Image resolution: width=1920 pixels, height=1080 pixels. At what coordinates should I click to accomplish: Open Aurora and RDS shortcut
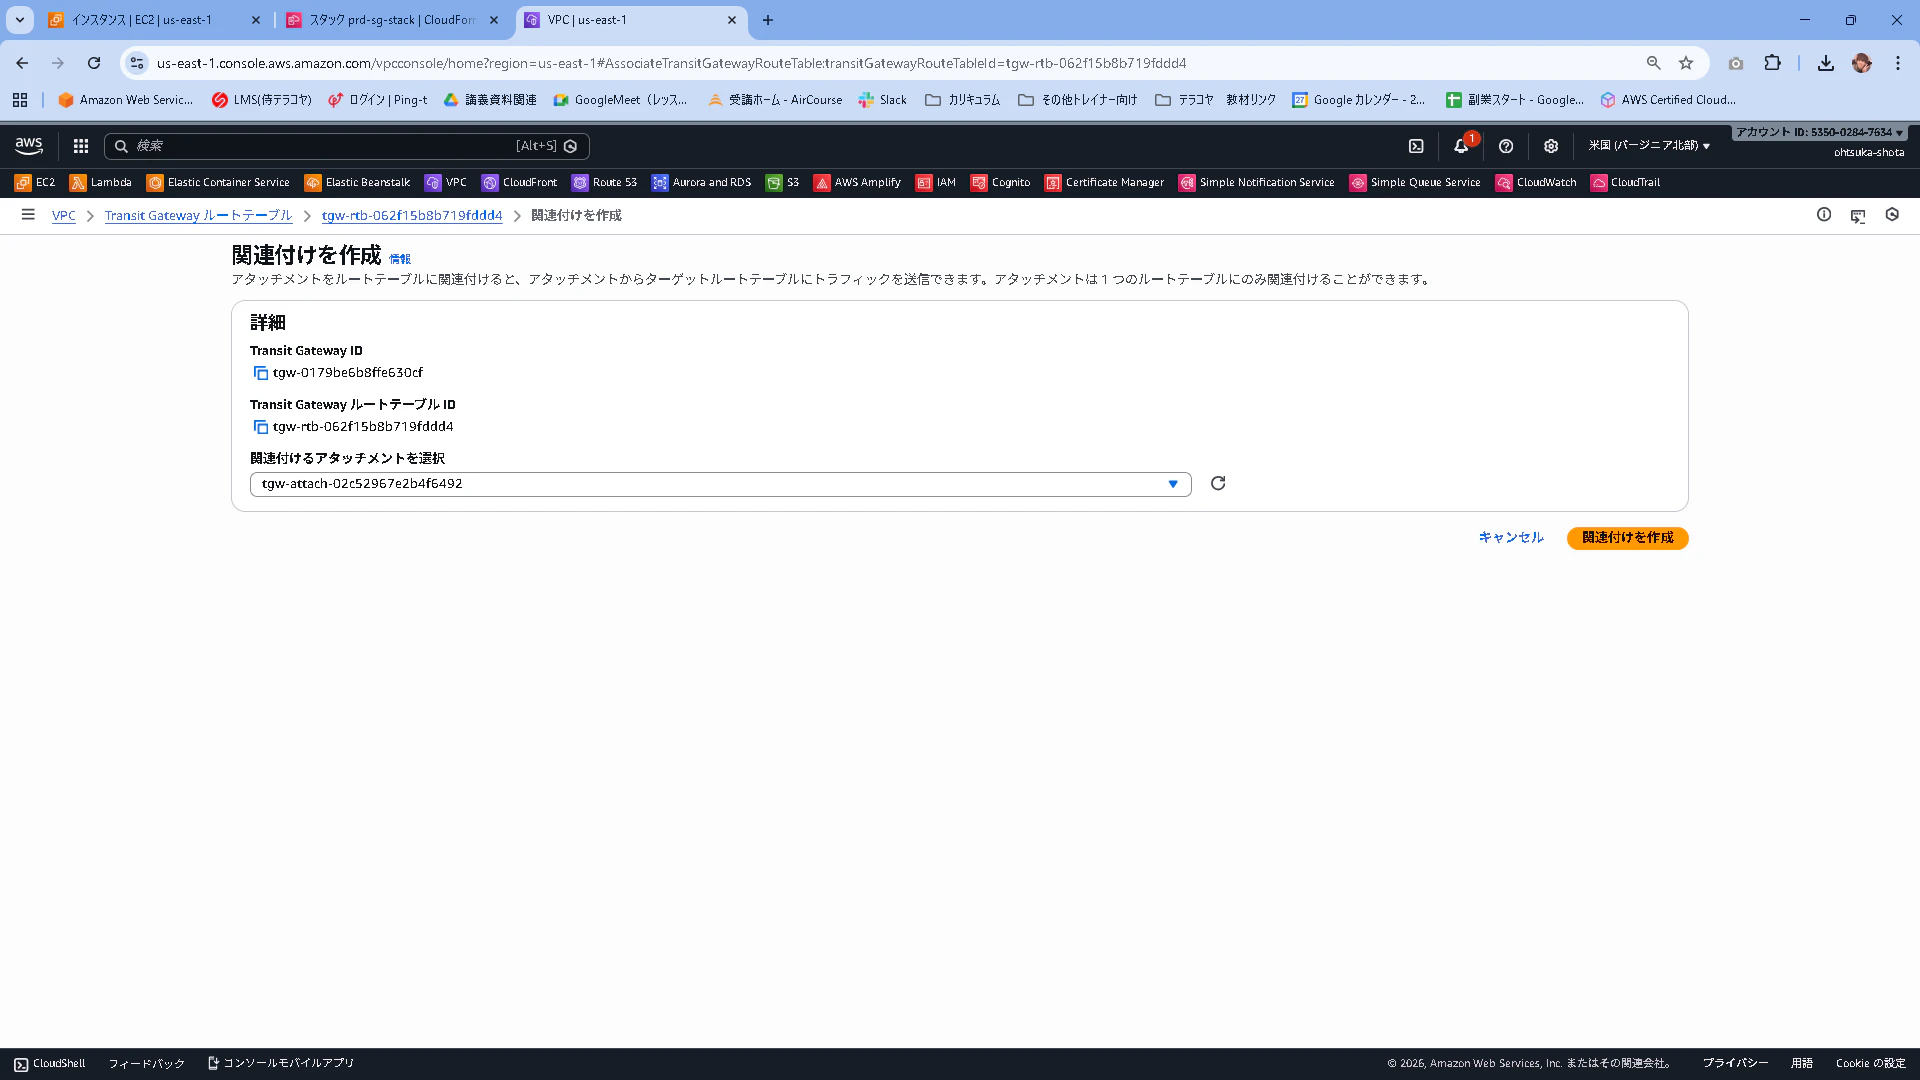[x=701, y=183]
